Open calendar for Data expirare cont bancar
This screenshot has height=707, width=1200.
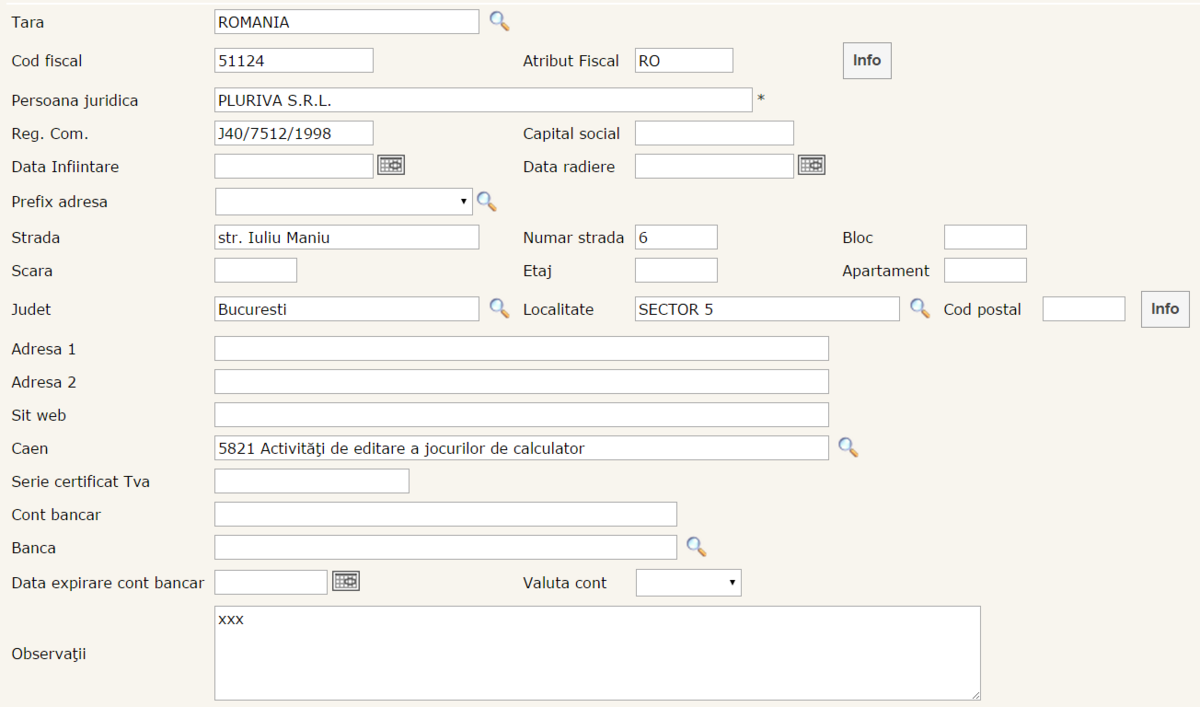pyautogui.click(x=346, y=581)
